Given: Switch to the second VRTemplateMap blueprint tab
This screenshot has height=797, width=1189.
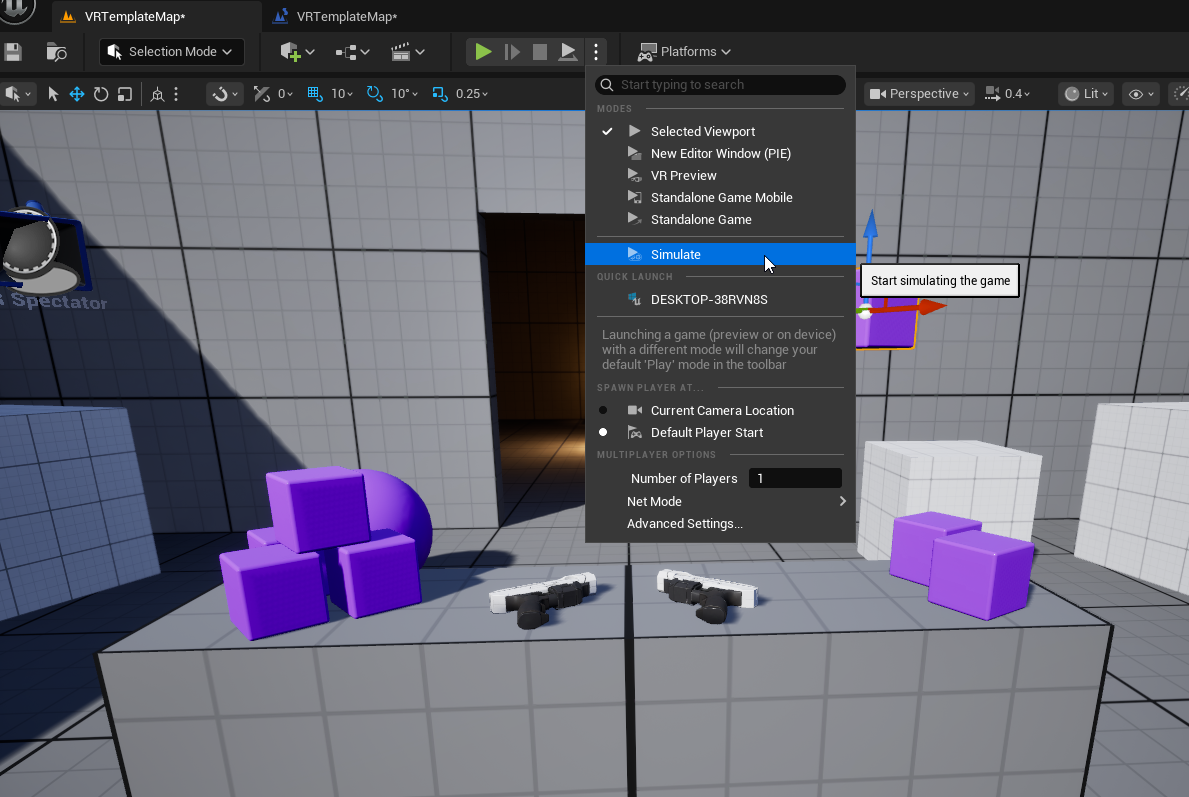Looking at the screenshot, I should pyautogui.click(x=347, y=16).
